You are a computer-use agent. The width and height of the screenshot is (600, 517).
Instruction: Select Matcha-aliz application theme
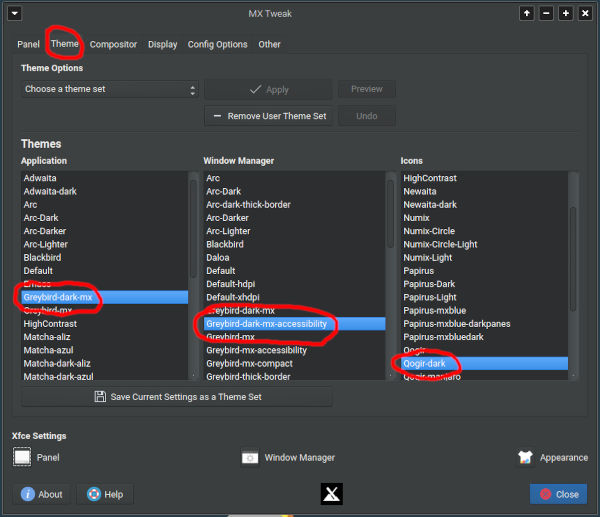click(x=104, y=337)
